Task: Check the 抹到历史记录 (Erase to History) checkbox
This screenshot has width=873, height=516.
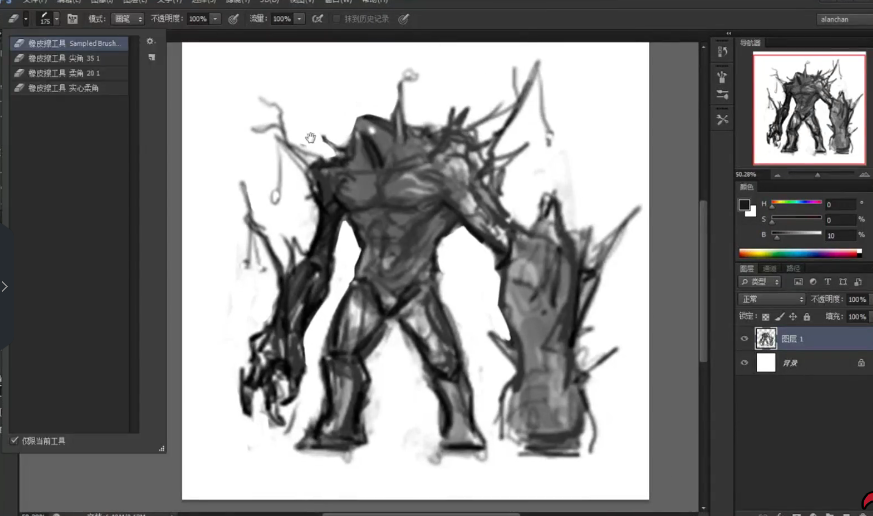Action: coord(336,19)
